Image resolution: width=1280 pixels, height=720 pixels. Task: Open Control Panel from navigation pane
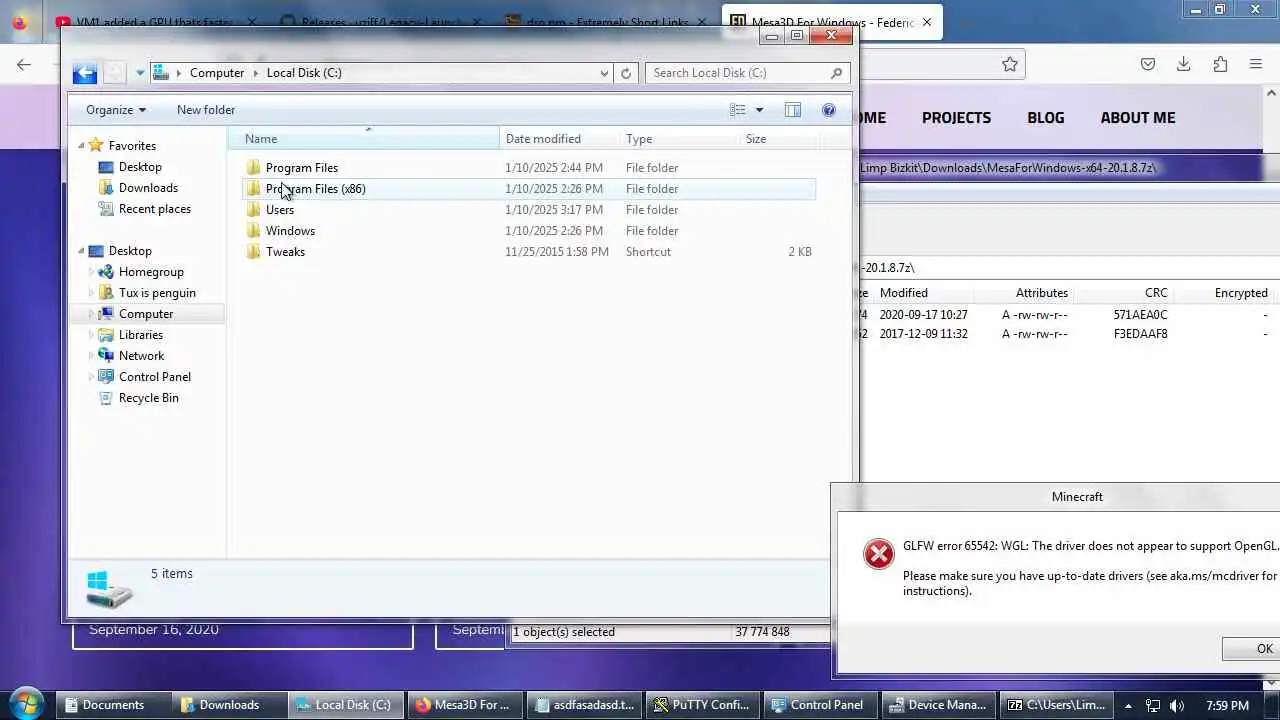click(x=155, y=377)
